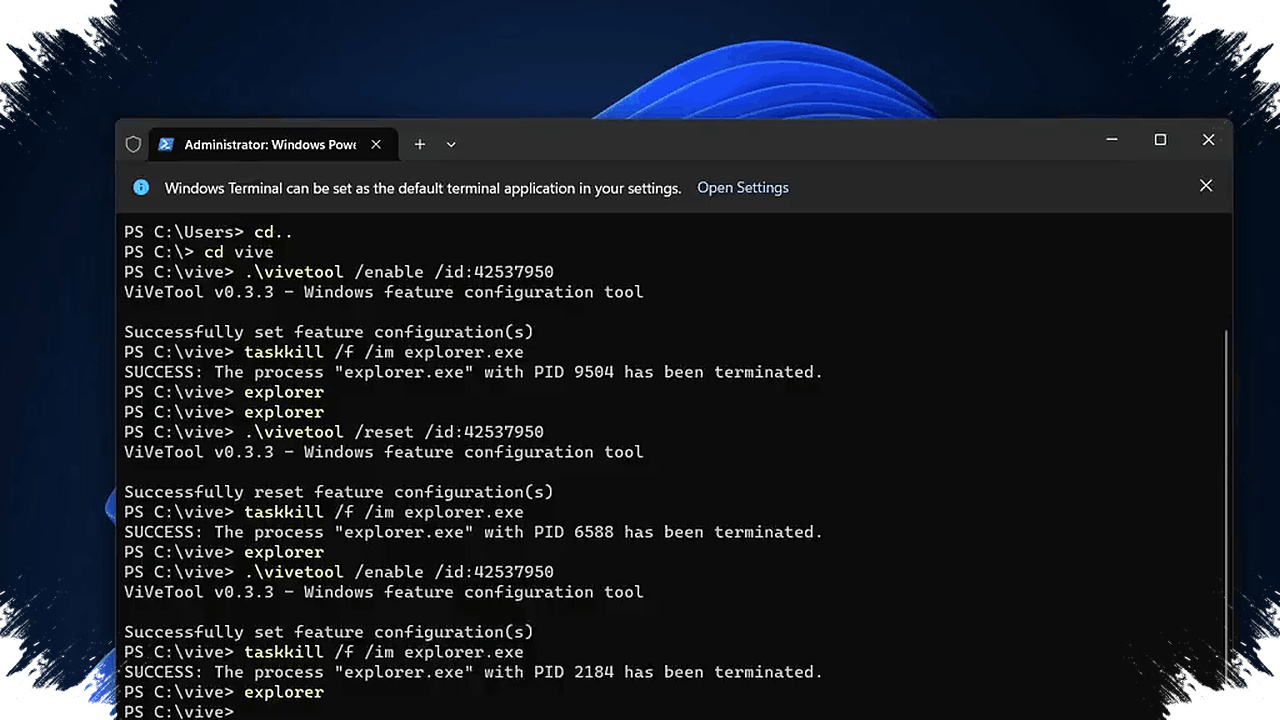
Task: Click 'PID 6588 has been terminated' line
Action: [473, 532]
